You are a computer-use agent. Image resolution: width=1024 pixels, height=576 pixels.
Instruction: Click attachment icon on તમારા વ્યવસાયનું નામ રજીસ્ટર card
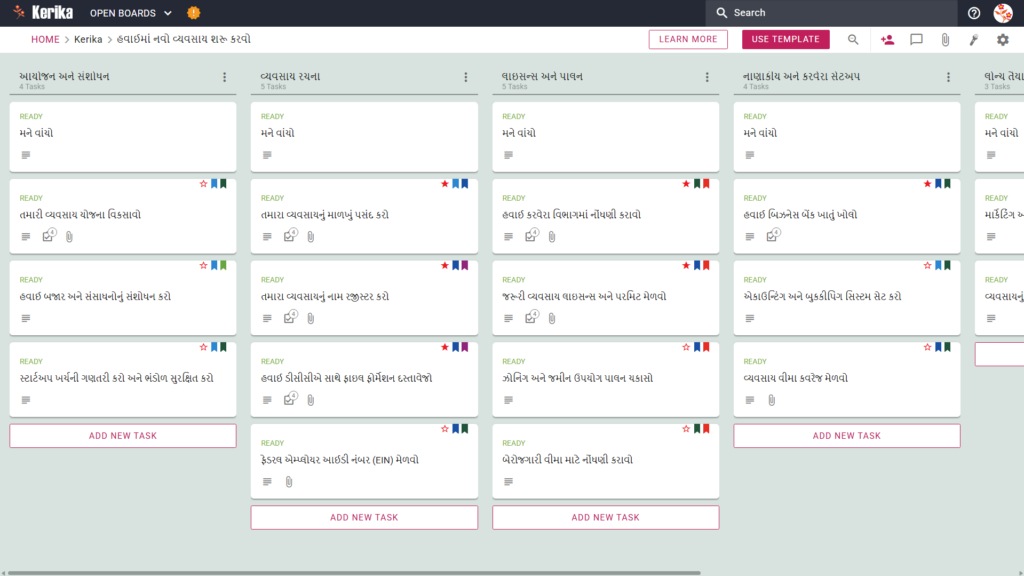point(311,318)
